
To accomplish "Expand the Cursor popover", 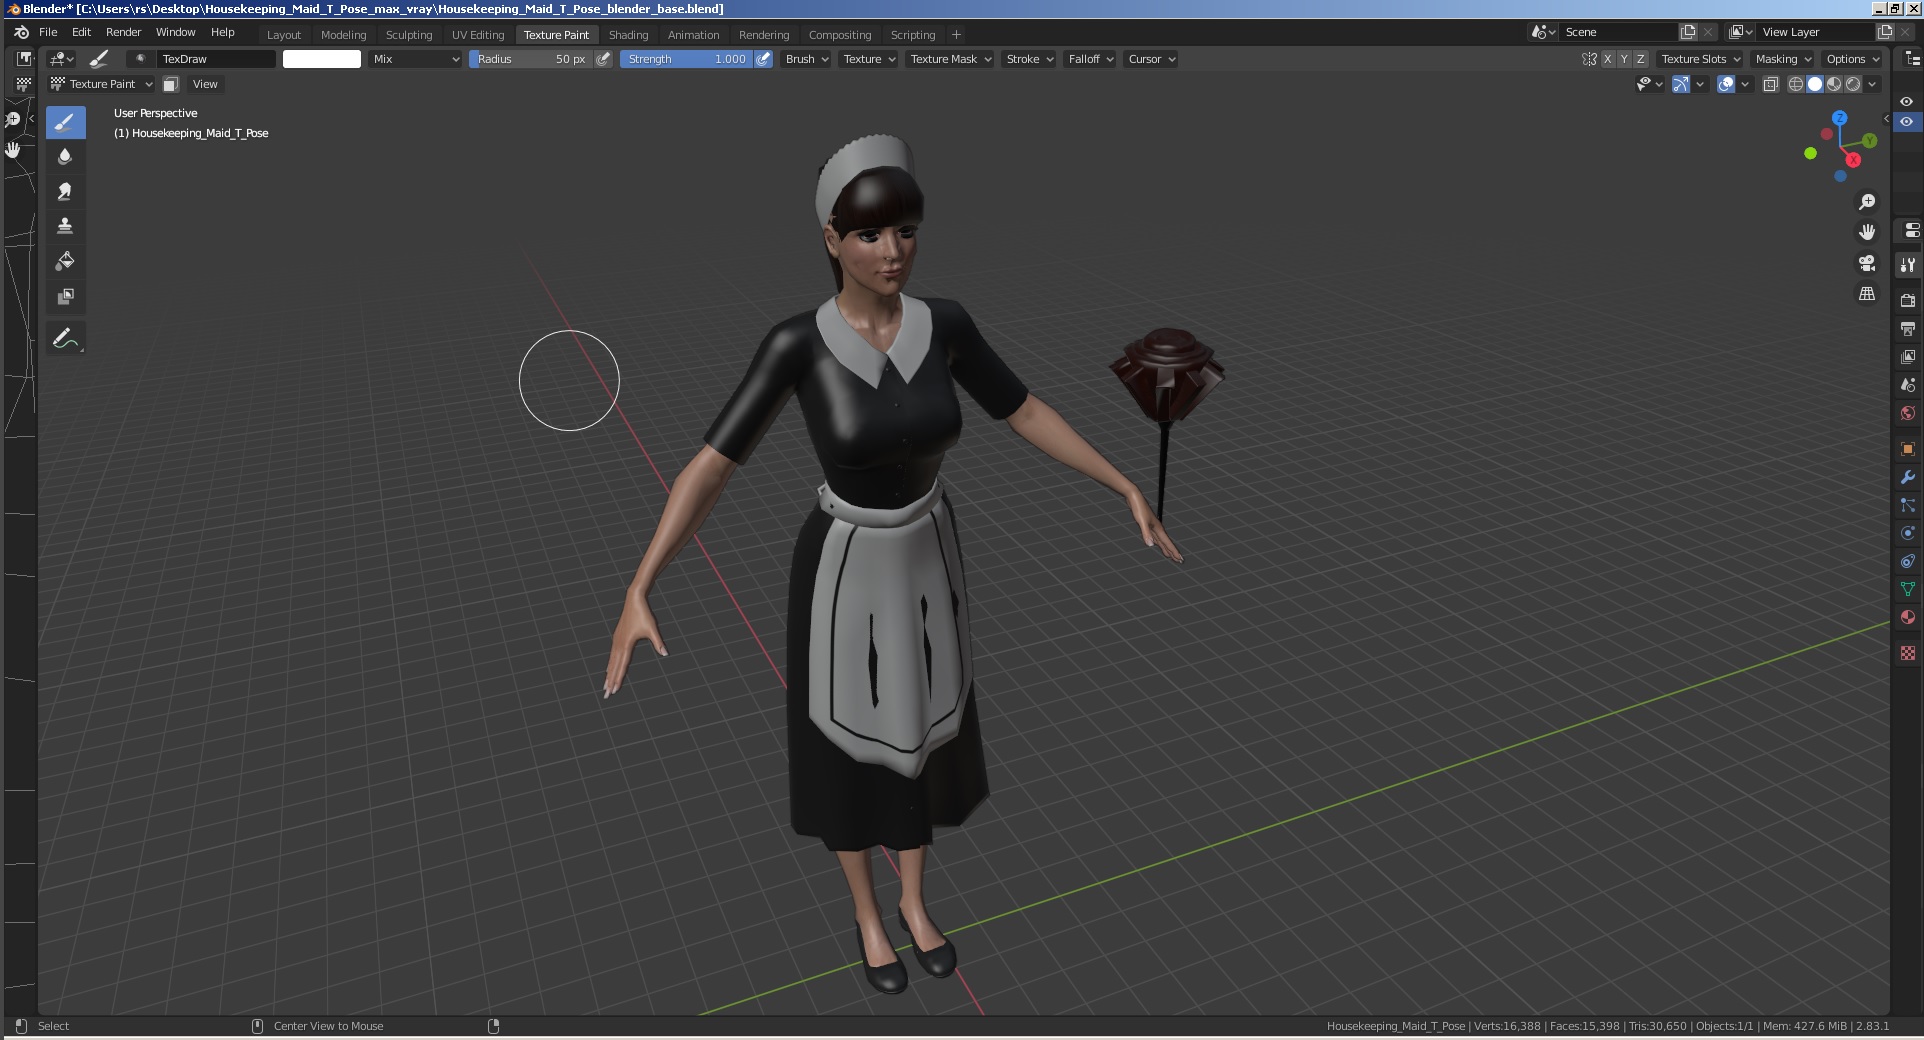I will coord(1151,59).
